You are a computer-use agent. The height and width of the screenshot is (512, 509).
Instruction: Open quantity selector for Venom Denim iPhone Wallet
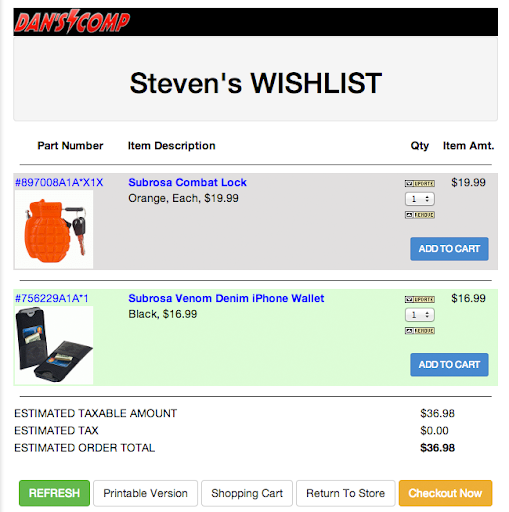[420, 315]
